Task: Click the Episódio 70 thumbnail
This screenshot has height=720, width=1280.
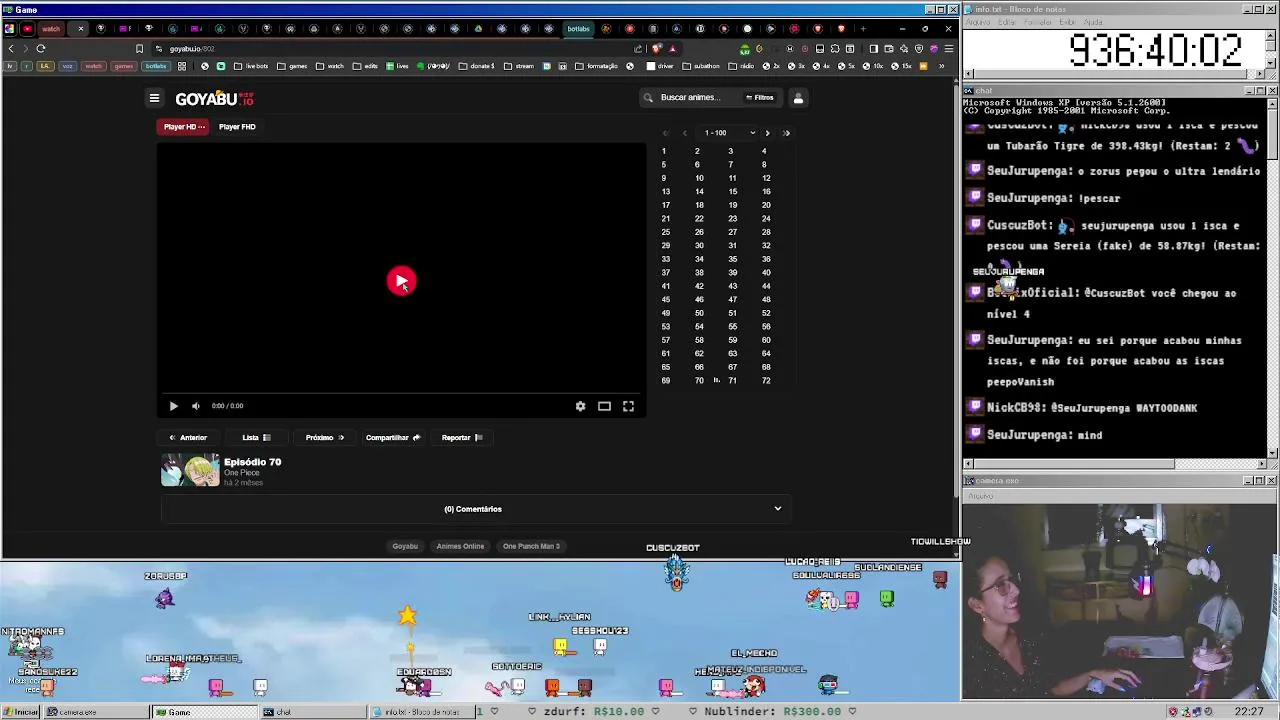Action: (190, 470)
